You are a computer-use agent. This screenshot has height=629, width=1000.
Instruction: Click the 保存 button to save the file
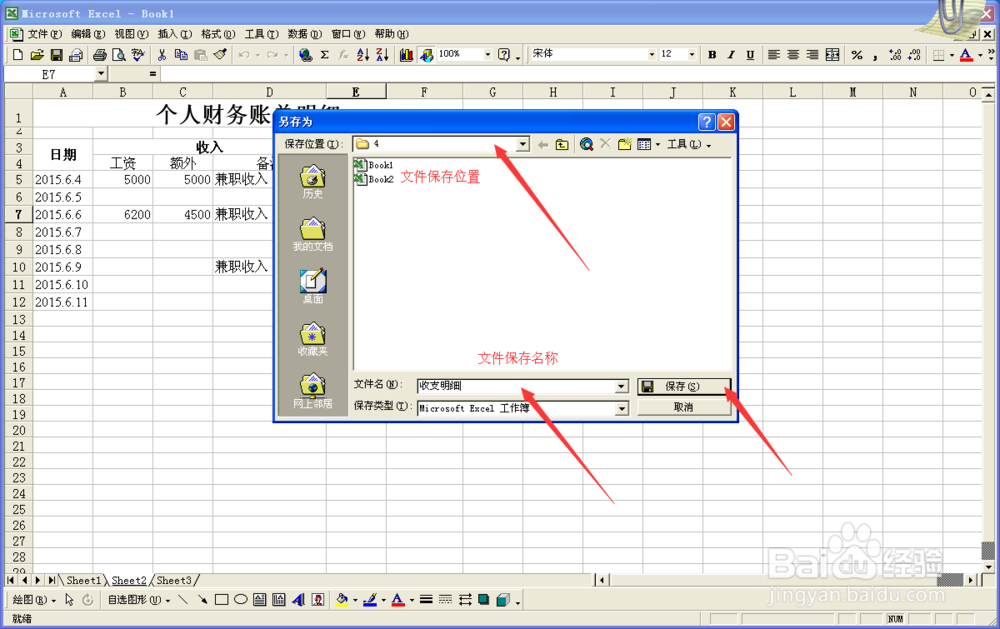(684, 386)
